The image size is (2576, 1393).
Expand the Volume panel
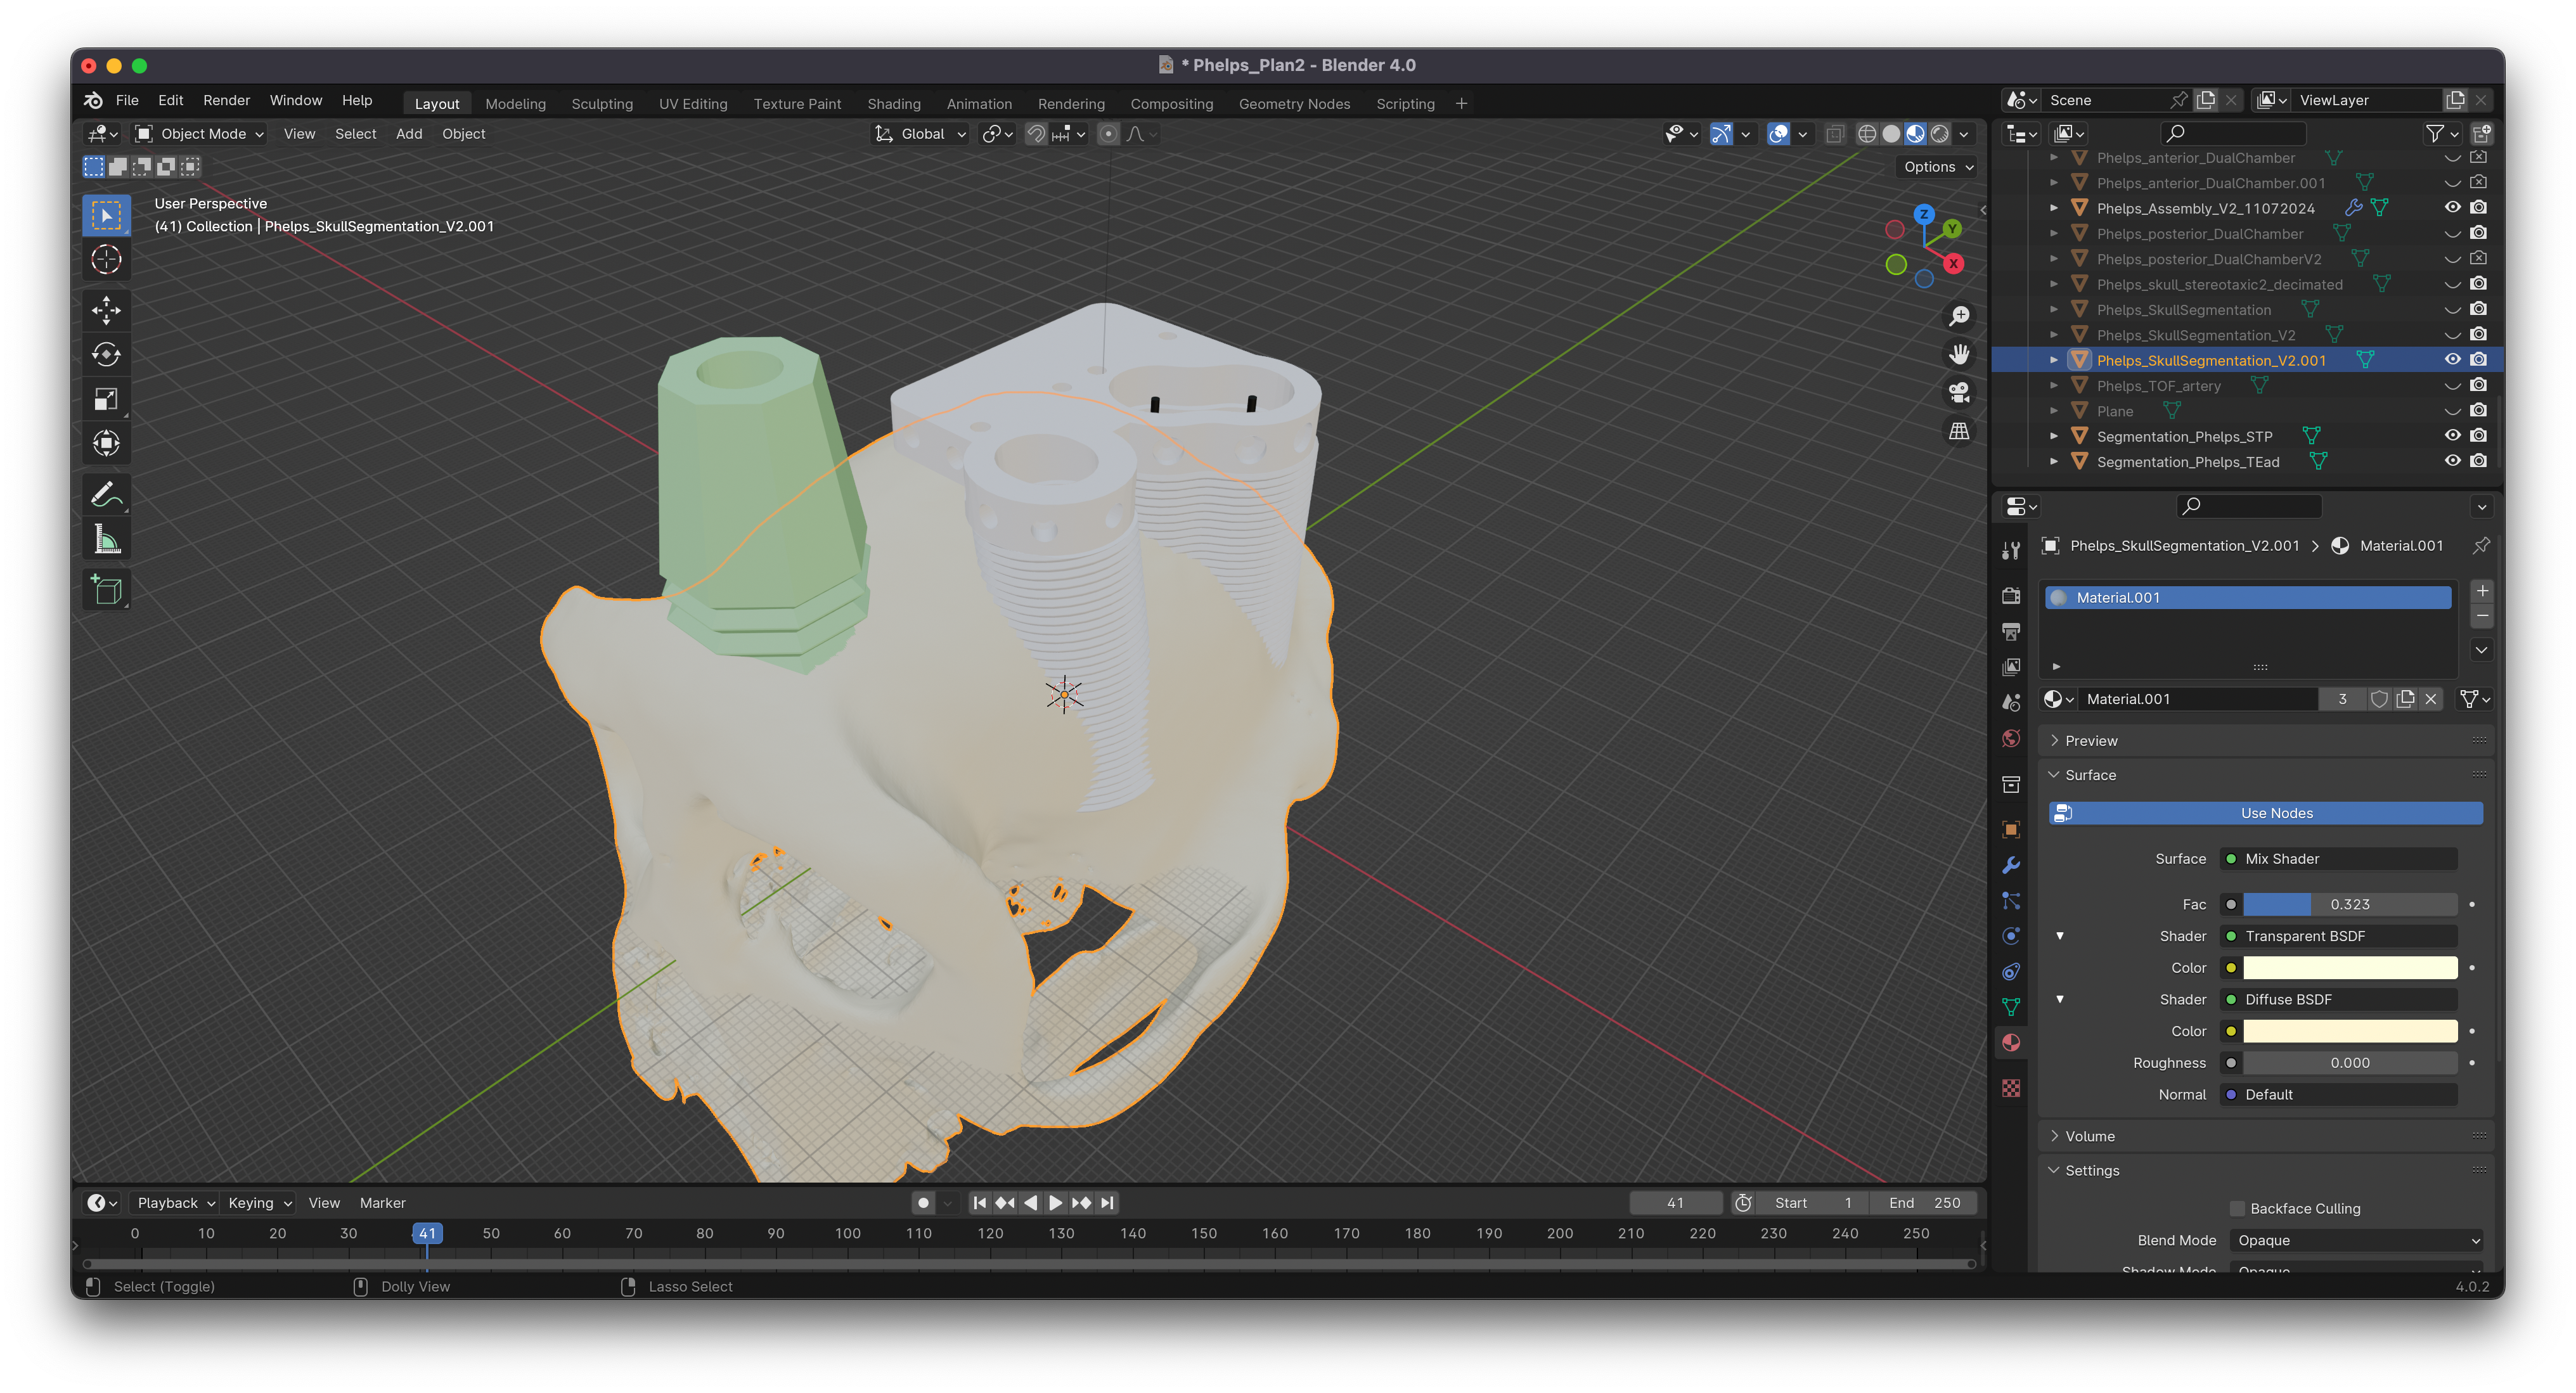pos(2090,1136)
